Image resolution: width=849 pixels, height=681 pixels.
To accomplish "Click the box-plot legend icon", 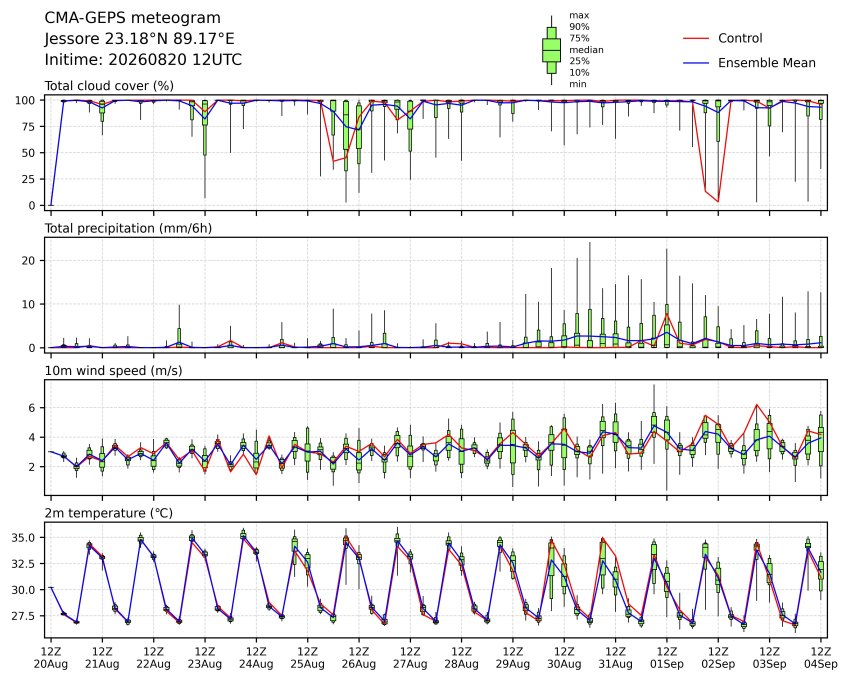I will coord(551,50).
